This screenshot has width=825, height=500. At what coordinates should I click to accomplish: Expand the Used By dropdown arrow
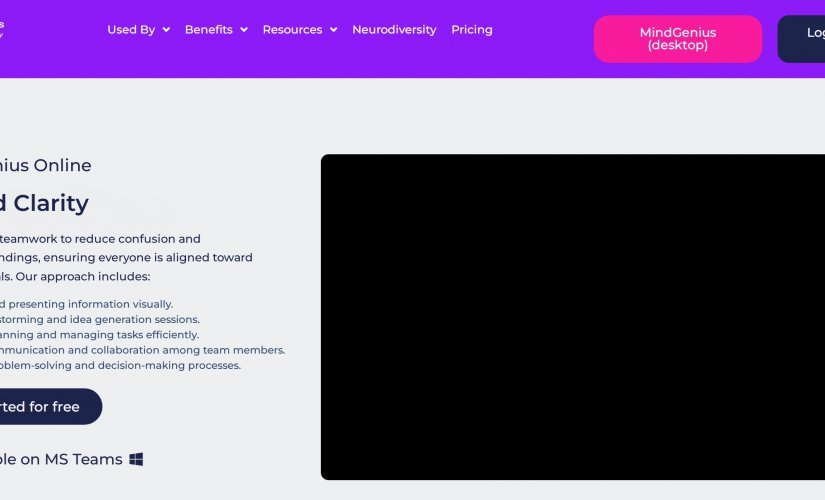click(166, 30)
